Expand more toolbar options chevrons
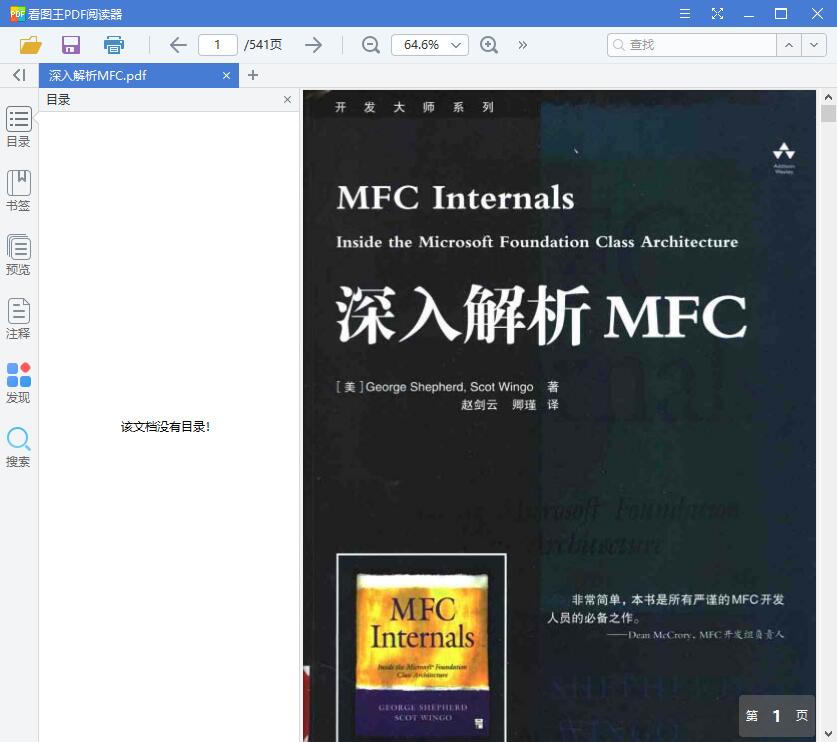 (x=523, y=45)
